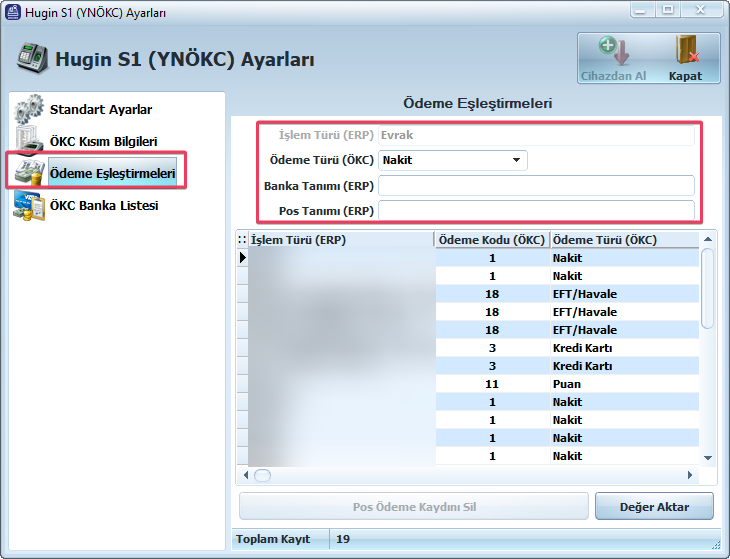
Task: Click the cash register header icon
Action: [32, 58]
